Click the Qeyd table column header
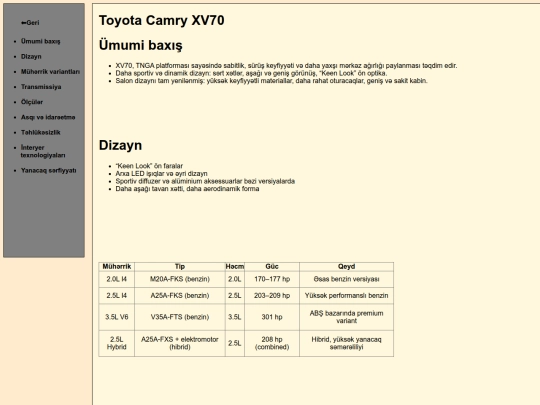540x405 pixels. 346,267
